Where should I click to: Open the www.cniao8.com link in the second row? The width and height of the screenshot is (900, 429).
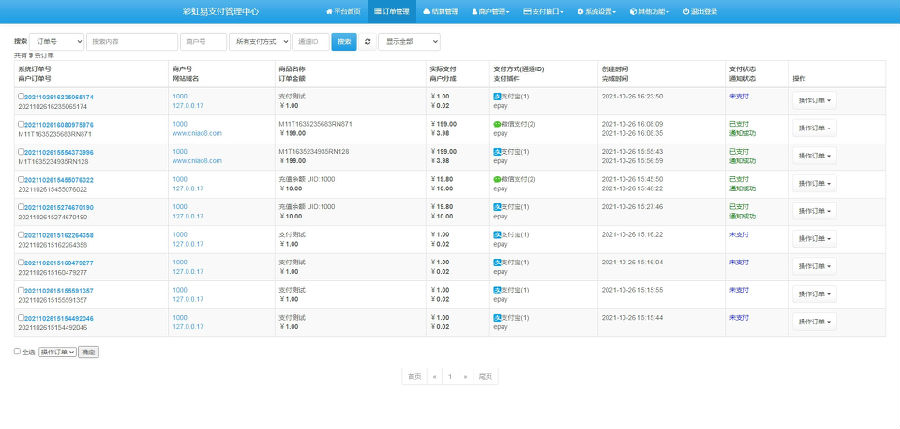point(197,133)
